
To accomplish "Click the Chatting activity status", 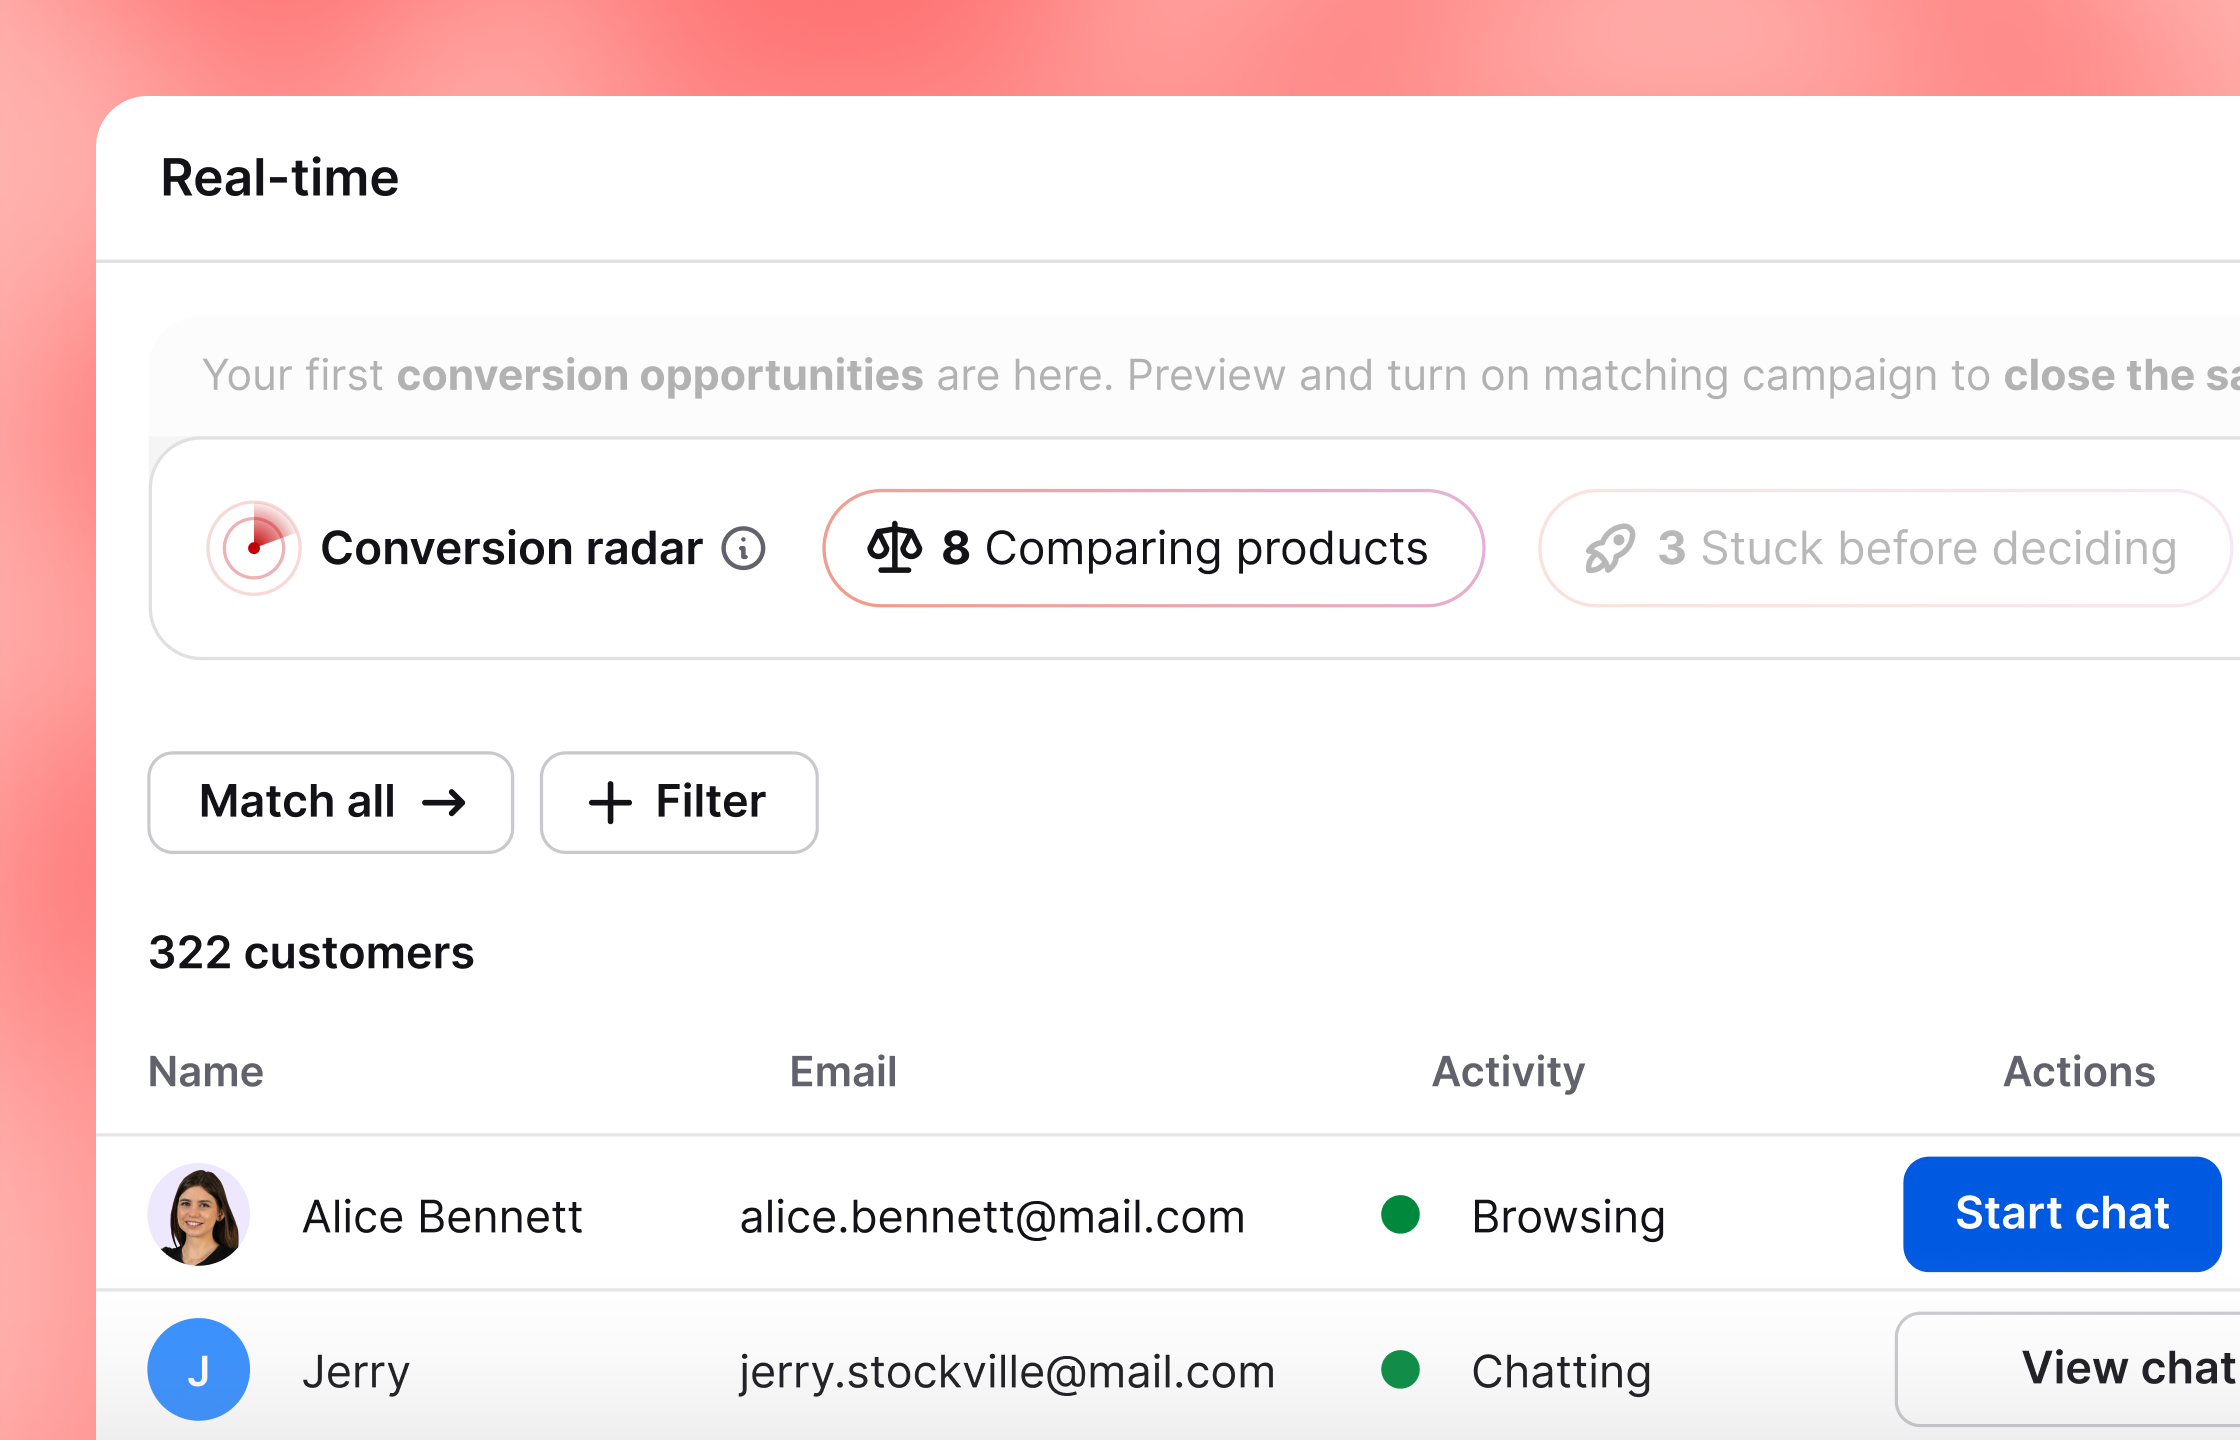I will [x=1561, y=1372].
